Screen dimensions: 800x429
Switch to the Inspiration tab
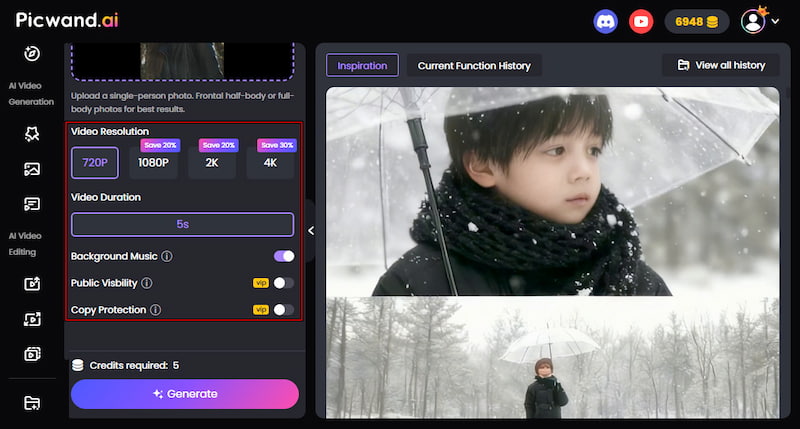pyautogui.click(x=362, y=65)
